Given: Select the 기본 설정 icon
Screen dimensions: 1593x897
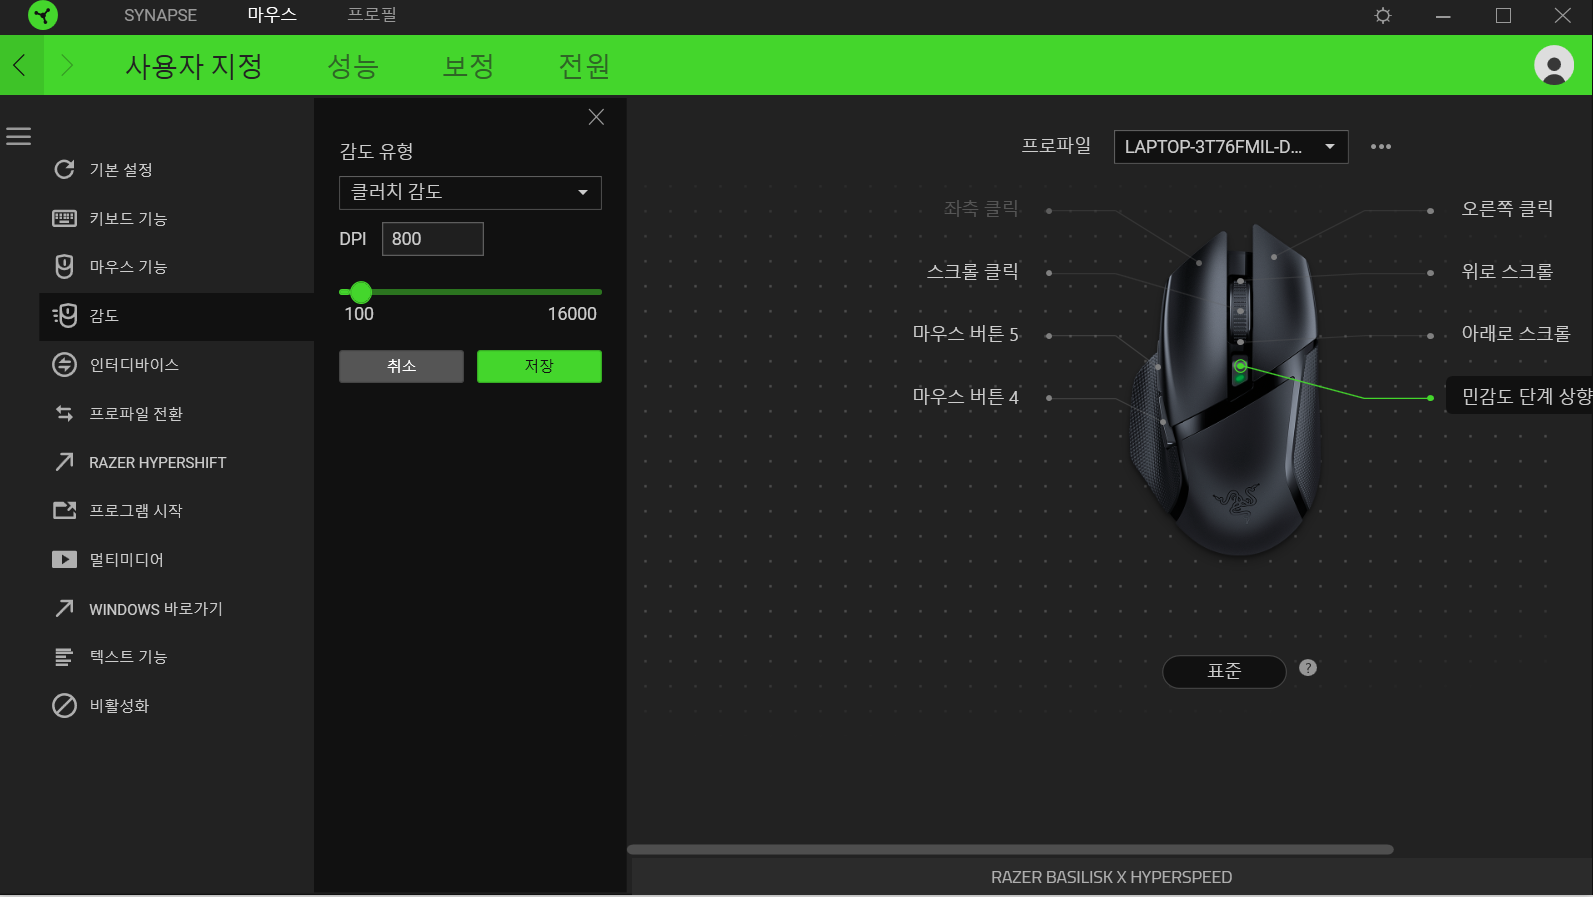Looking at the screenshot, I should point(64,169).
